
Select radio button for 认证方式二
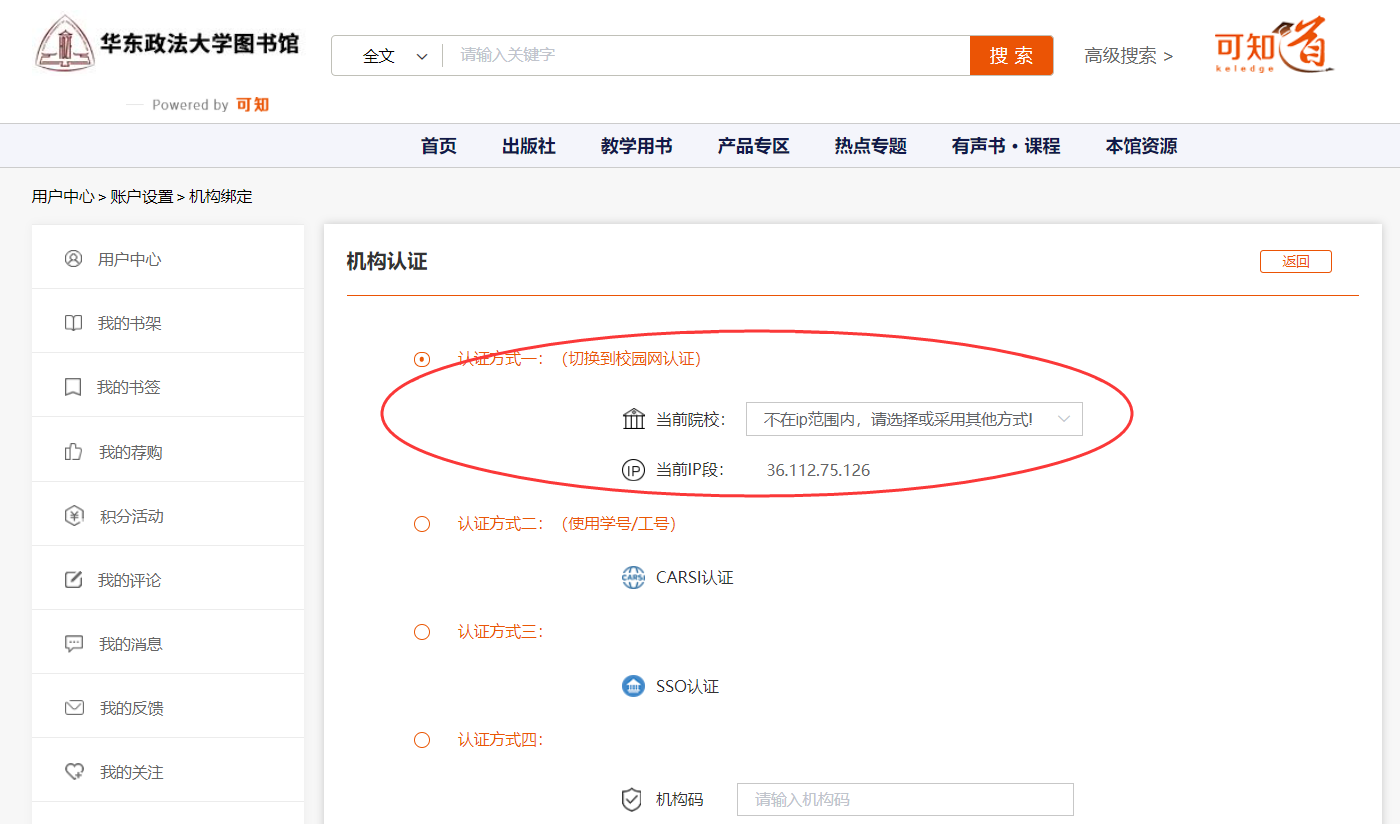coord(422,524)
